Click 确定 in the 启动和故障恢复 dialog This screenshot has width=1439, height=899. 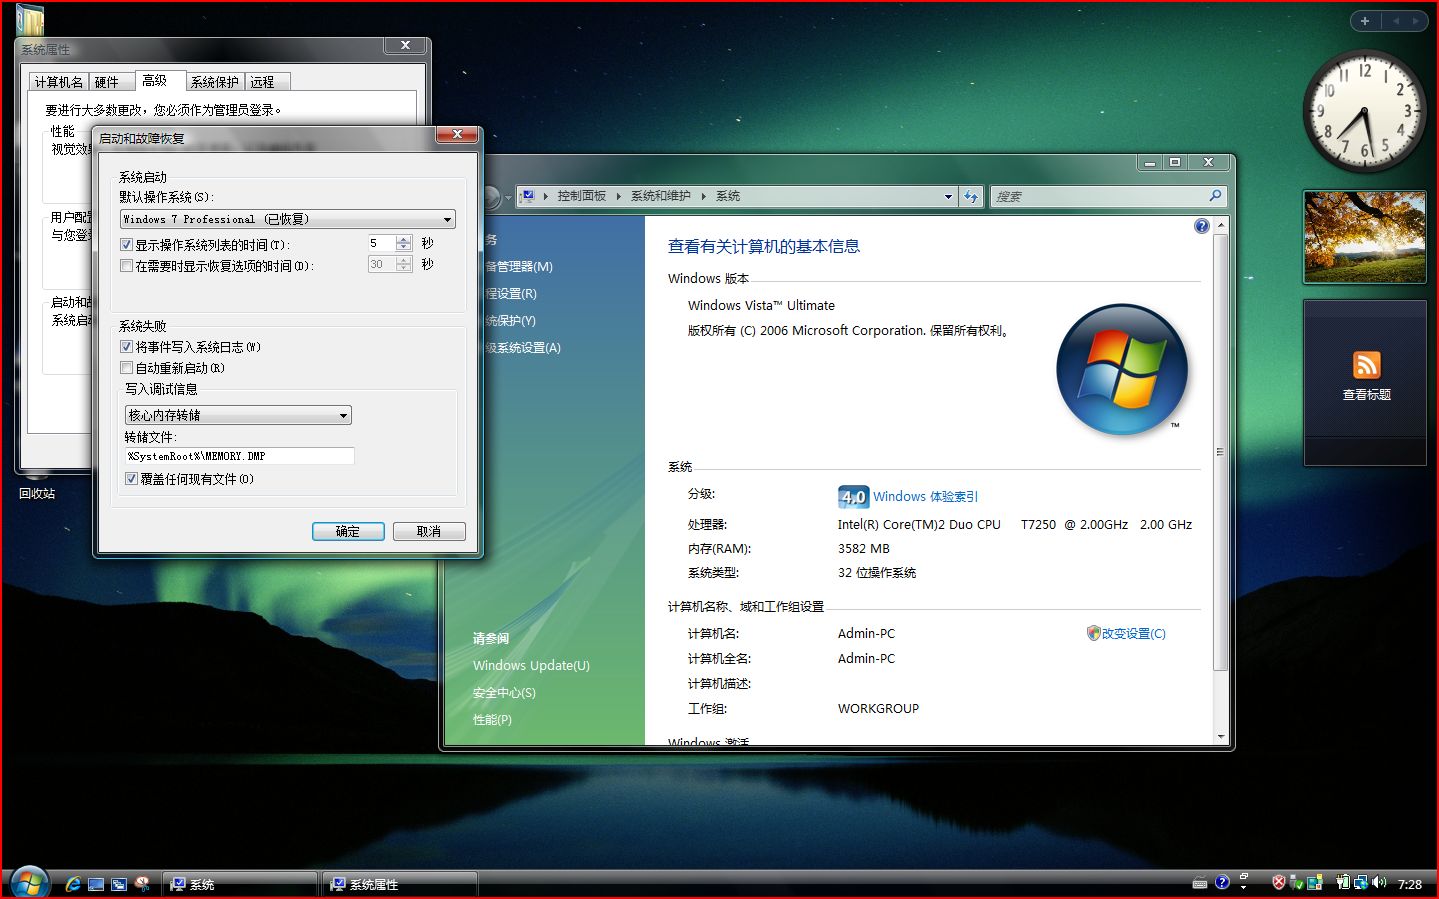pos(348,530)
